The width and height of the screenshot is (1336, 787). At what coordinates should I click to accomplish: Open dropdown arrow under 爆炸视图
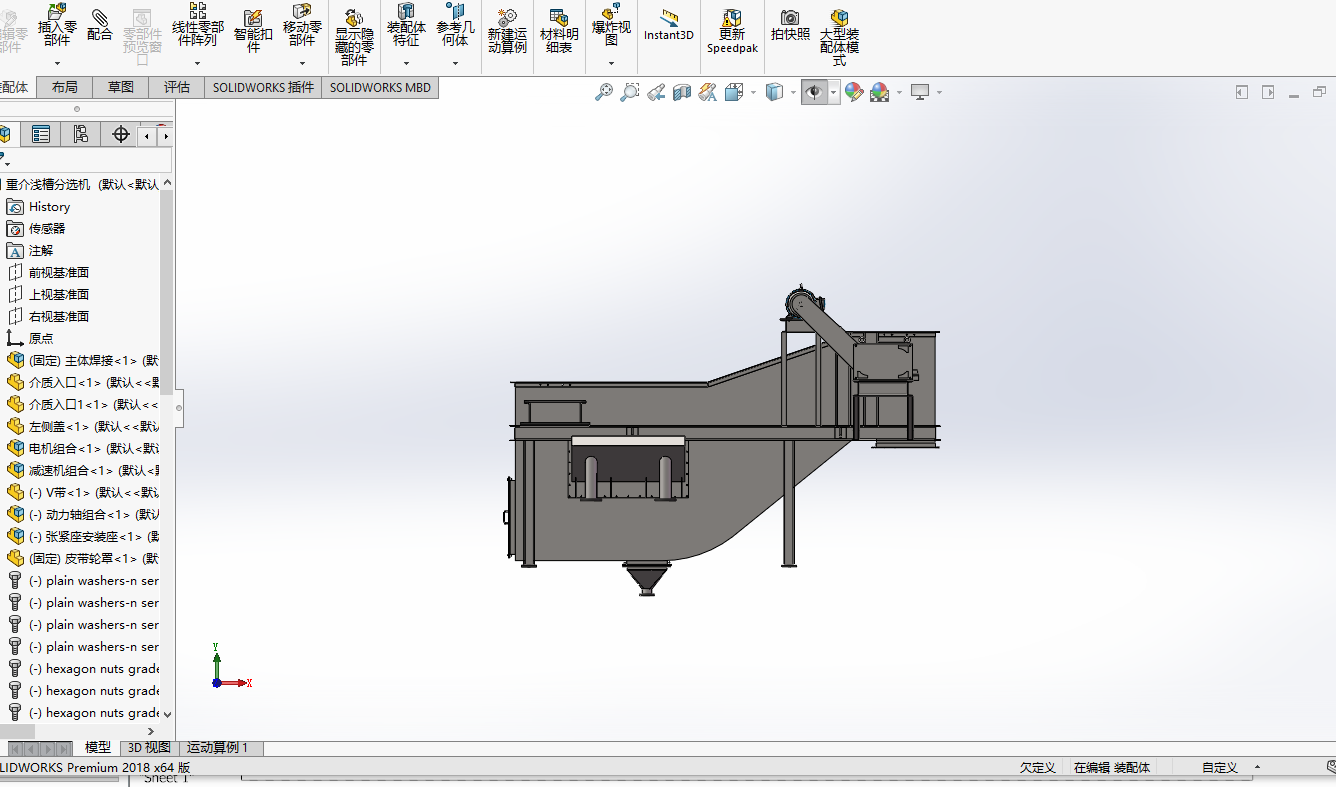[611, 63]
